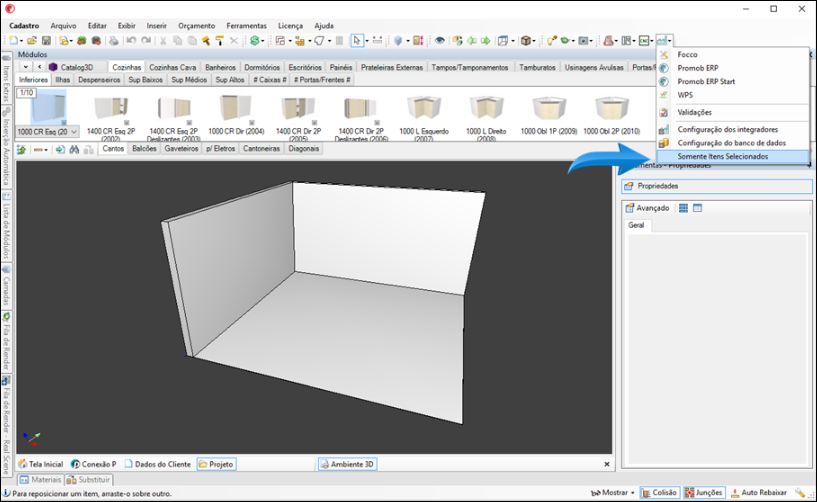Open the Mostrar dropdown in status bar

tap(613, 492)
